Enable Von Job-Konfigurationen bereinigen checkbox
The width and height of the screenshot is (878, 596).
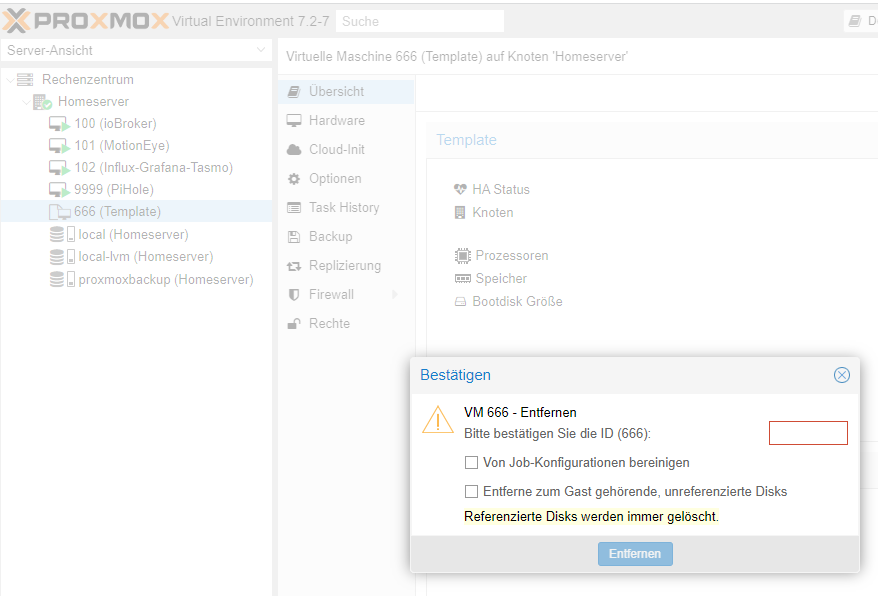pos(471,463)
